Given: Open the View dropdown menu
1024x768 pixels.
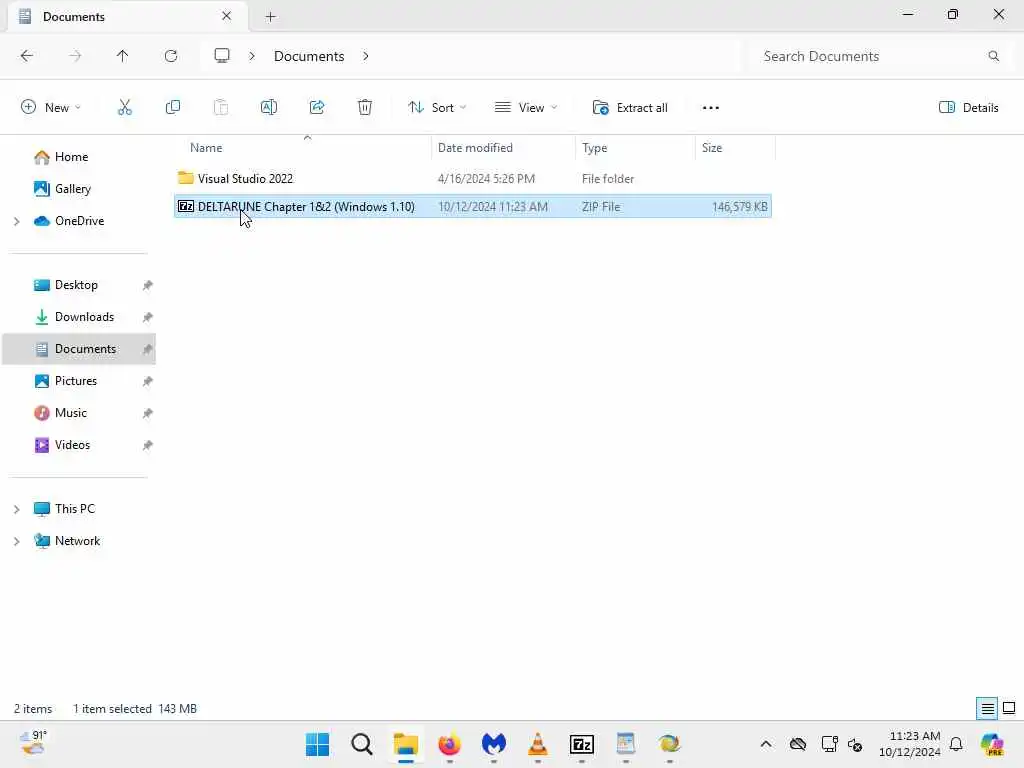Looking at the screenshot, I should coord(526,108).
